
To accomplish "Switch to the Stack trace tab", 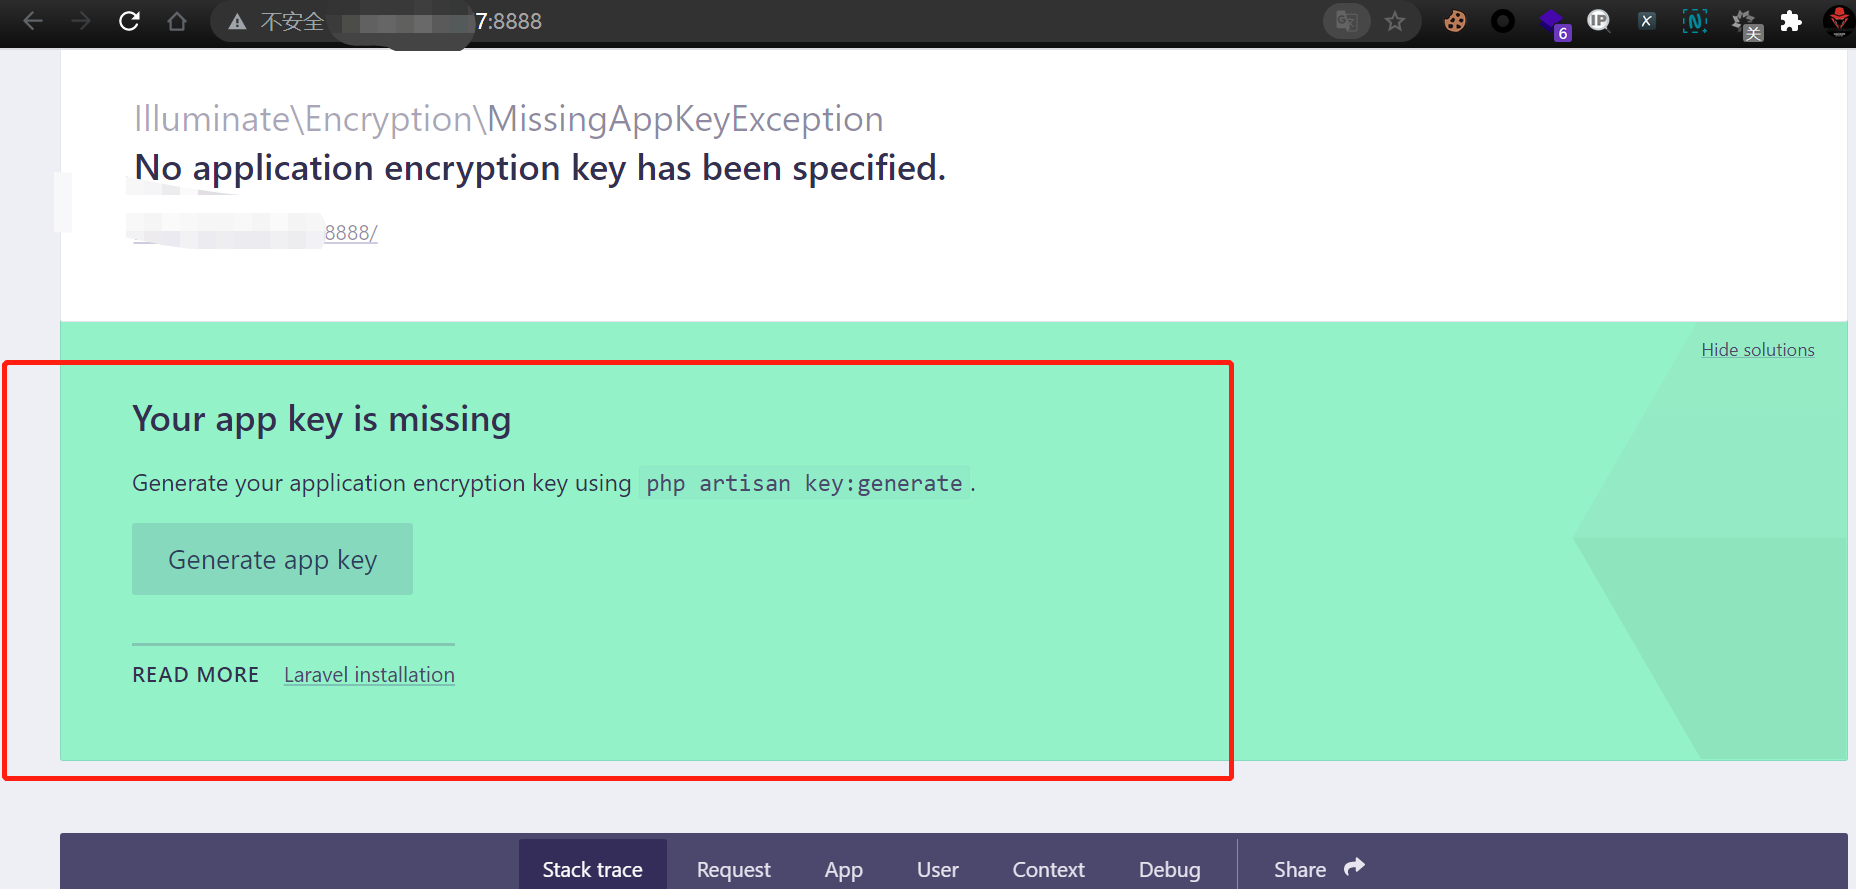I will pos(592,869).
